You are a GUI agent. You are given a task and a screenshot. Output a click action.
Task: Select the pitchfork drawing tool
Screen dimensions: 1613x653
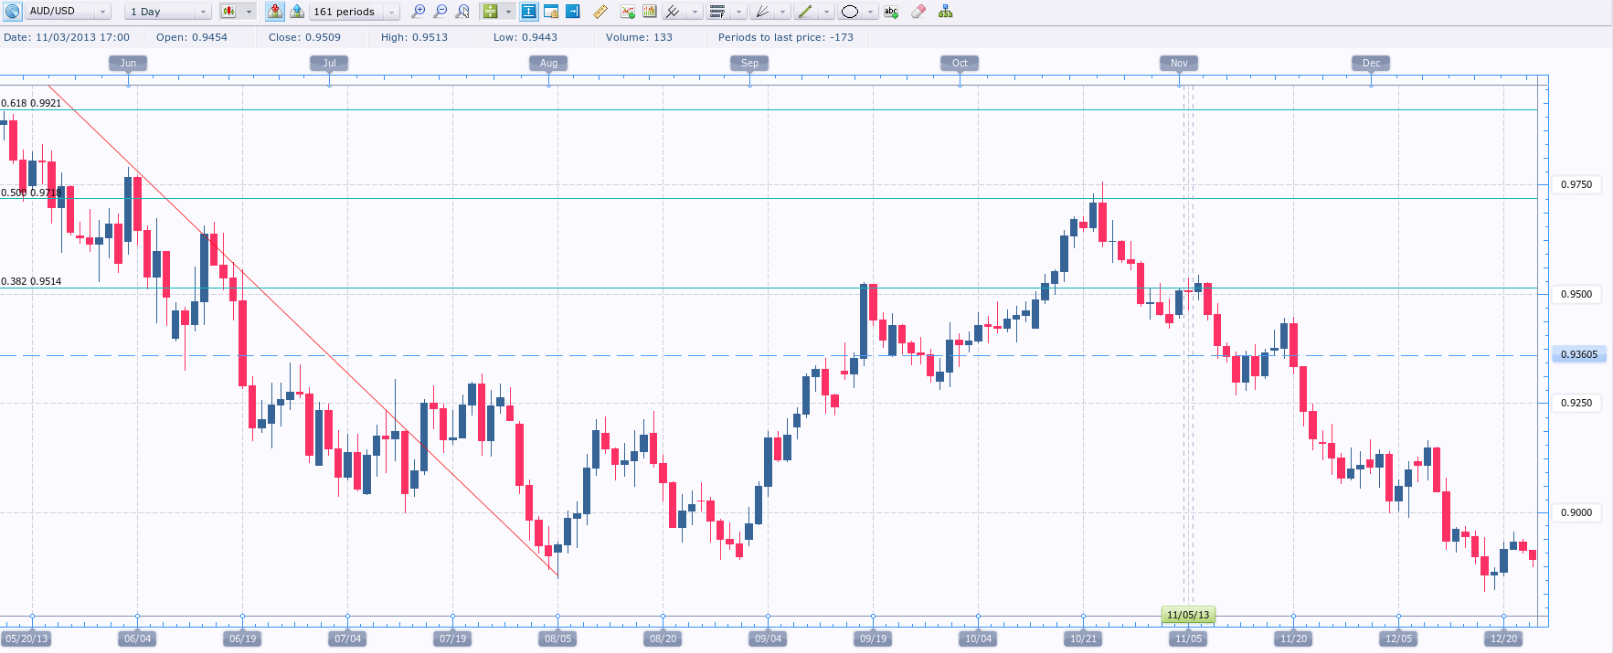(x=673, y=11)
